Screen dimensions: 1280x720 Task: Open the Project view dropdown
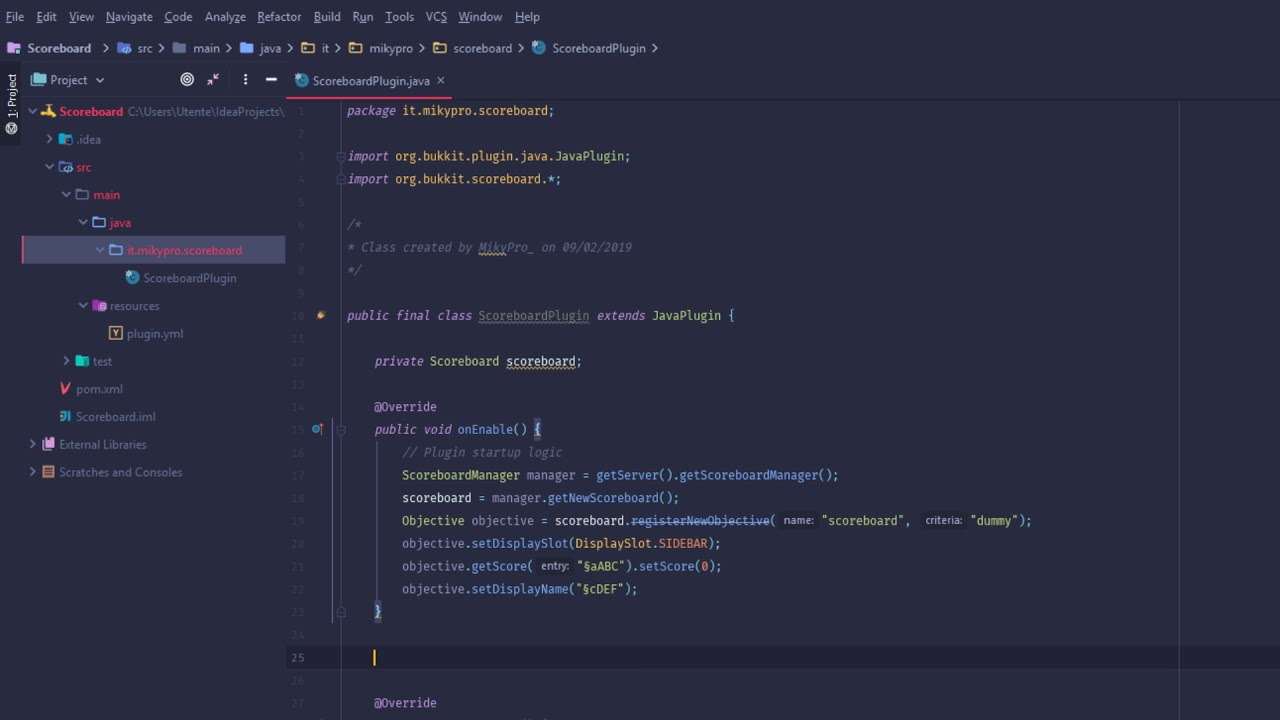(x=68, y=80)
